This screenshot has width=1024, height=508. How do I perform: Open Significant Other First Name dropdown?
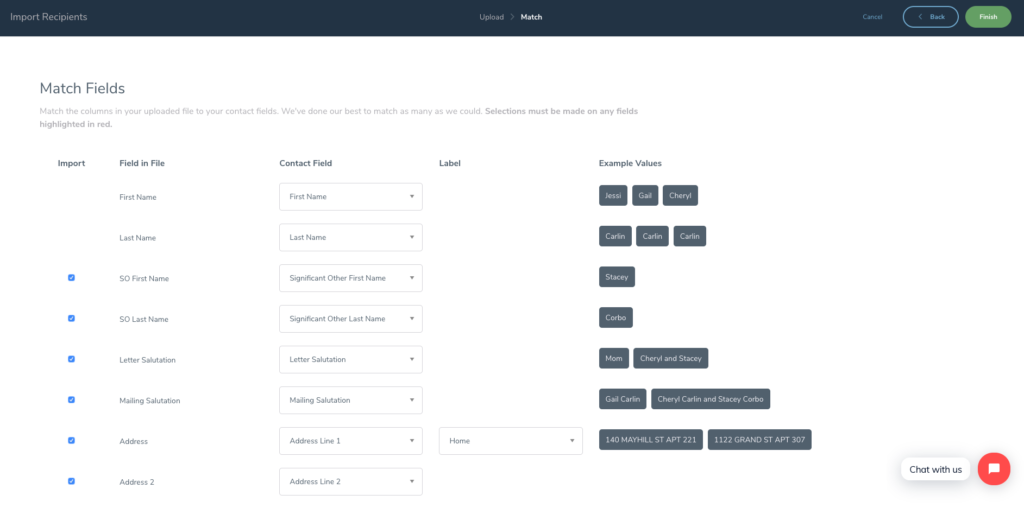click(351, 278)
